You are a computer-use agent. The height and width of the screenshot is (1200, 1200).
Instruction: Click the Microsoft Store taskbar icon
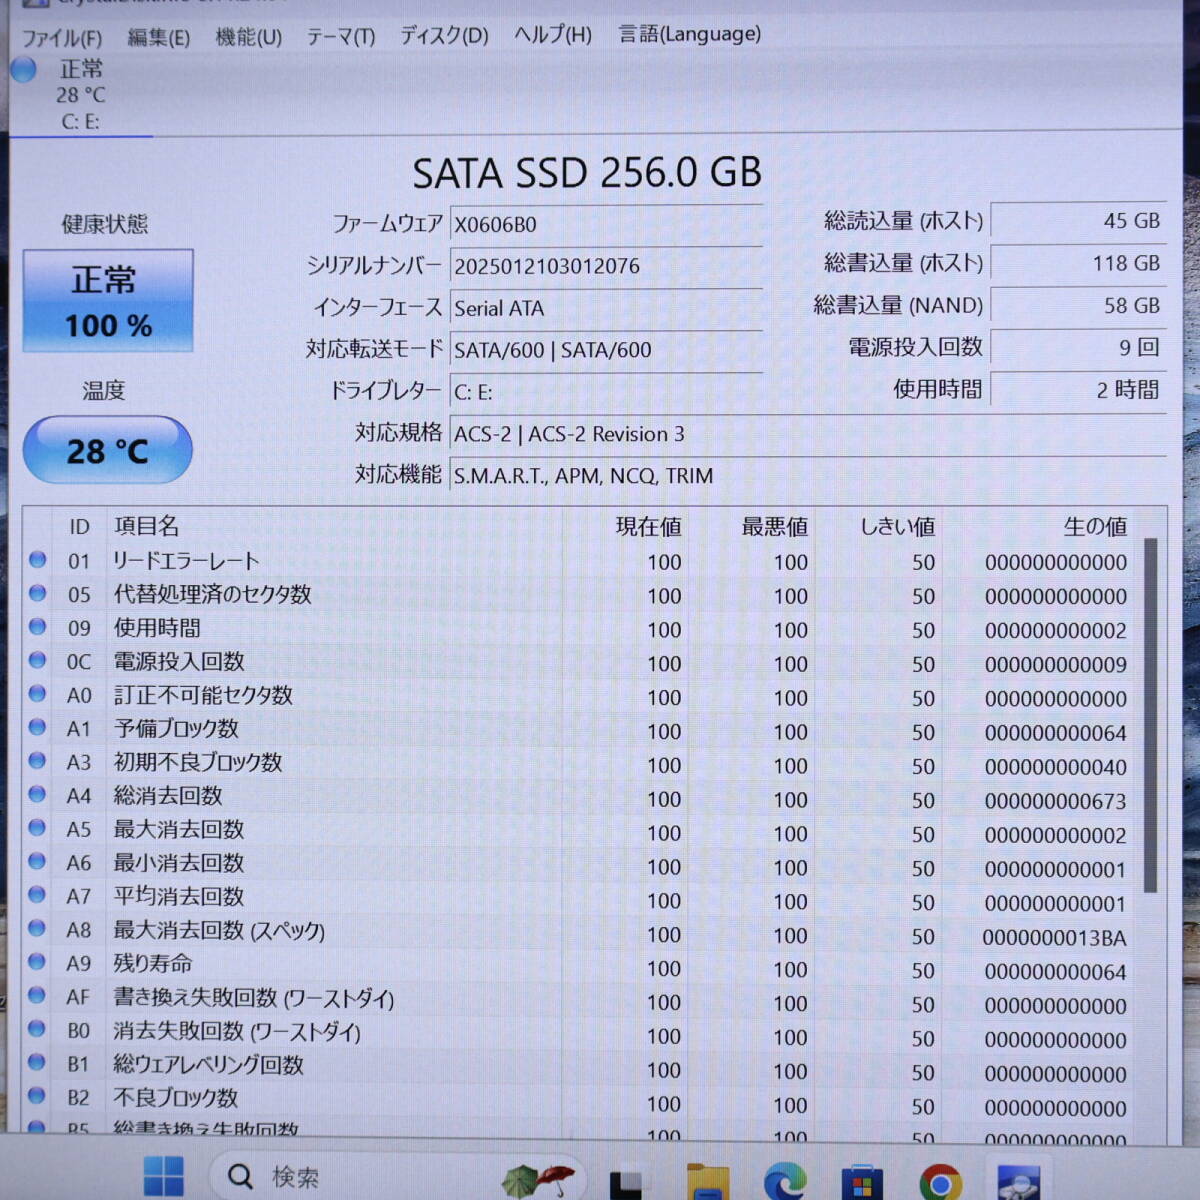coord(862,1180)
